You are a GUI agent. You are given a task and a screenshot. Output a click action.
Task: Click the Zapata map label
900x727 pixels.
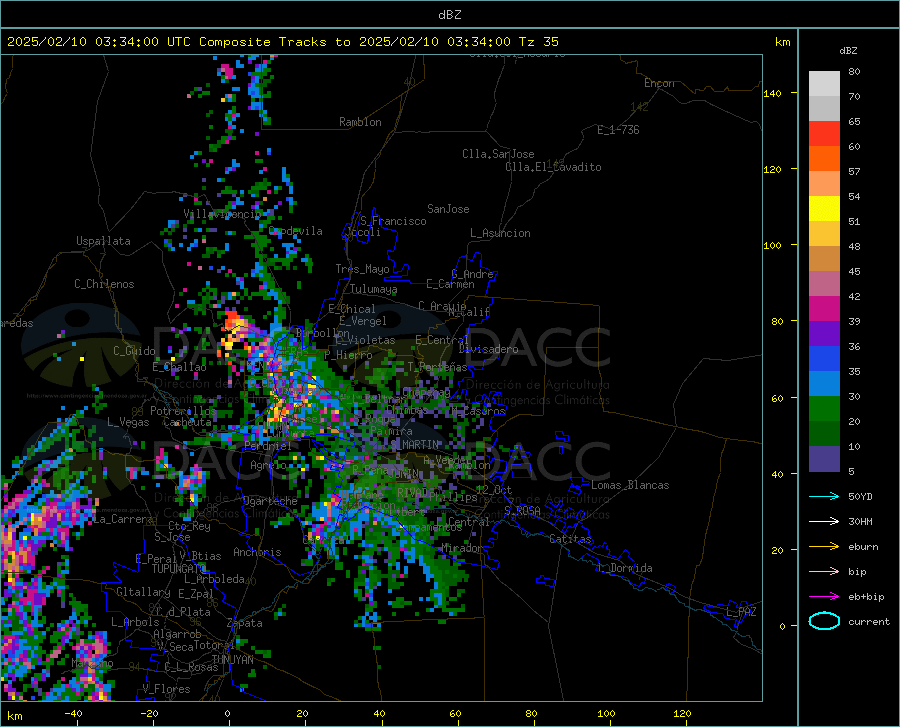(x=245, y=623)
